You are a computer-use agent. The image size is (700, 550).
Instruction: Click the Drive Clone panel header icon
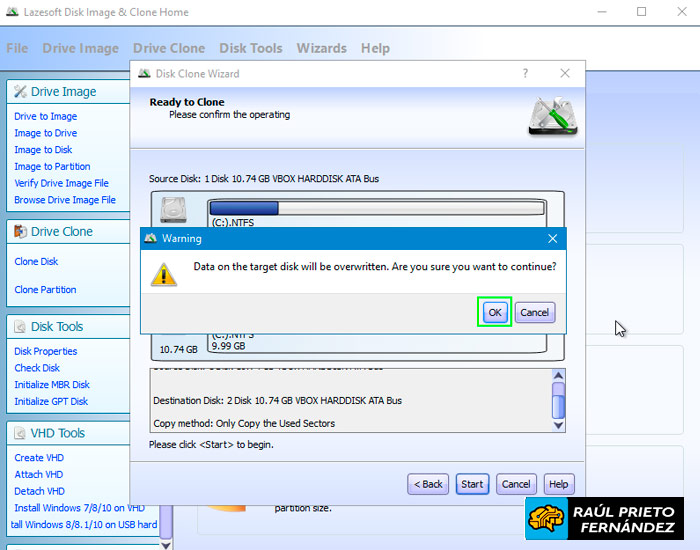(x=19, y=232)
